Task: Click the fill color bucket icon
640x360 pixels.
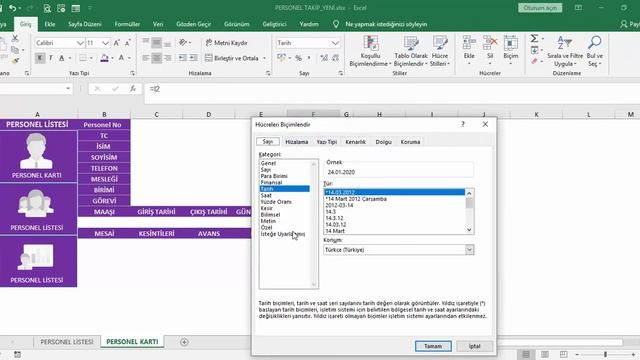Action: point(104,58)
